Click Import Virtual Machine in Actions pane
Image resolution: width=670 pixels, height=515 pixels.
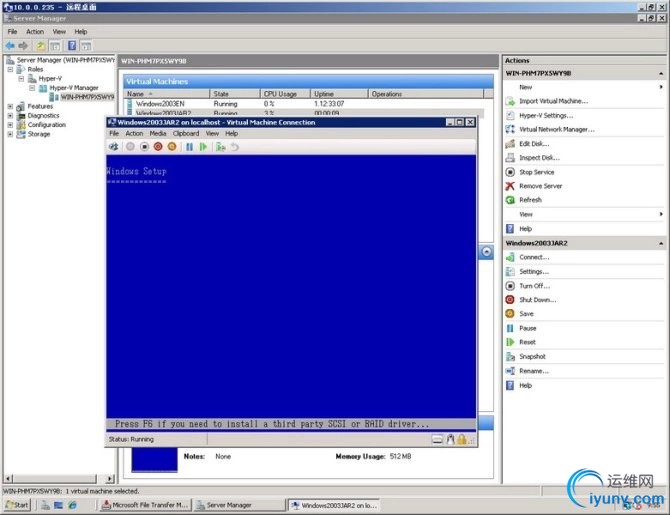point(553,101)
